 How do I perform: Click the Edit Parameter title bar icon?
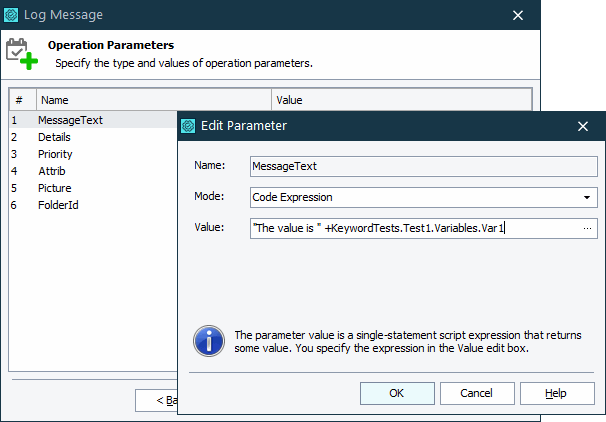click(189, 126)
